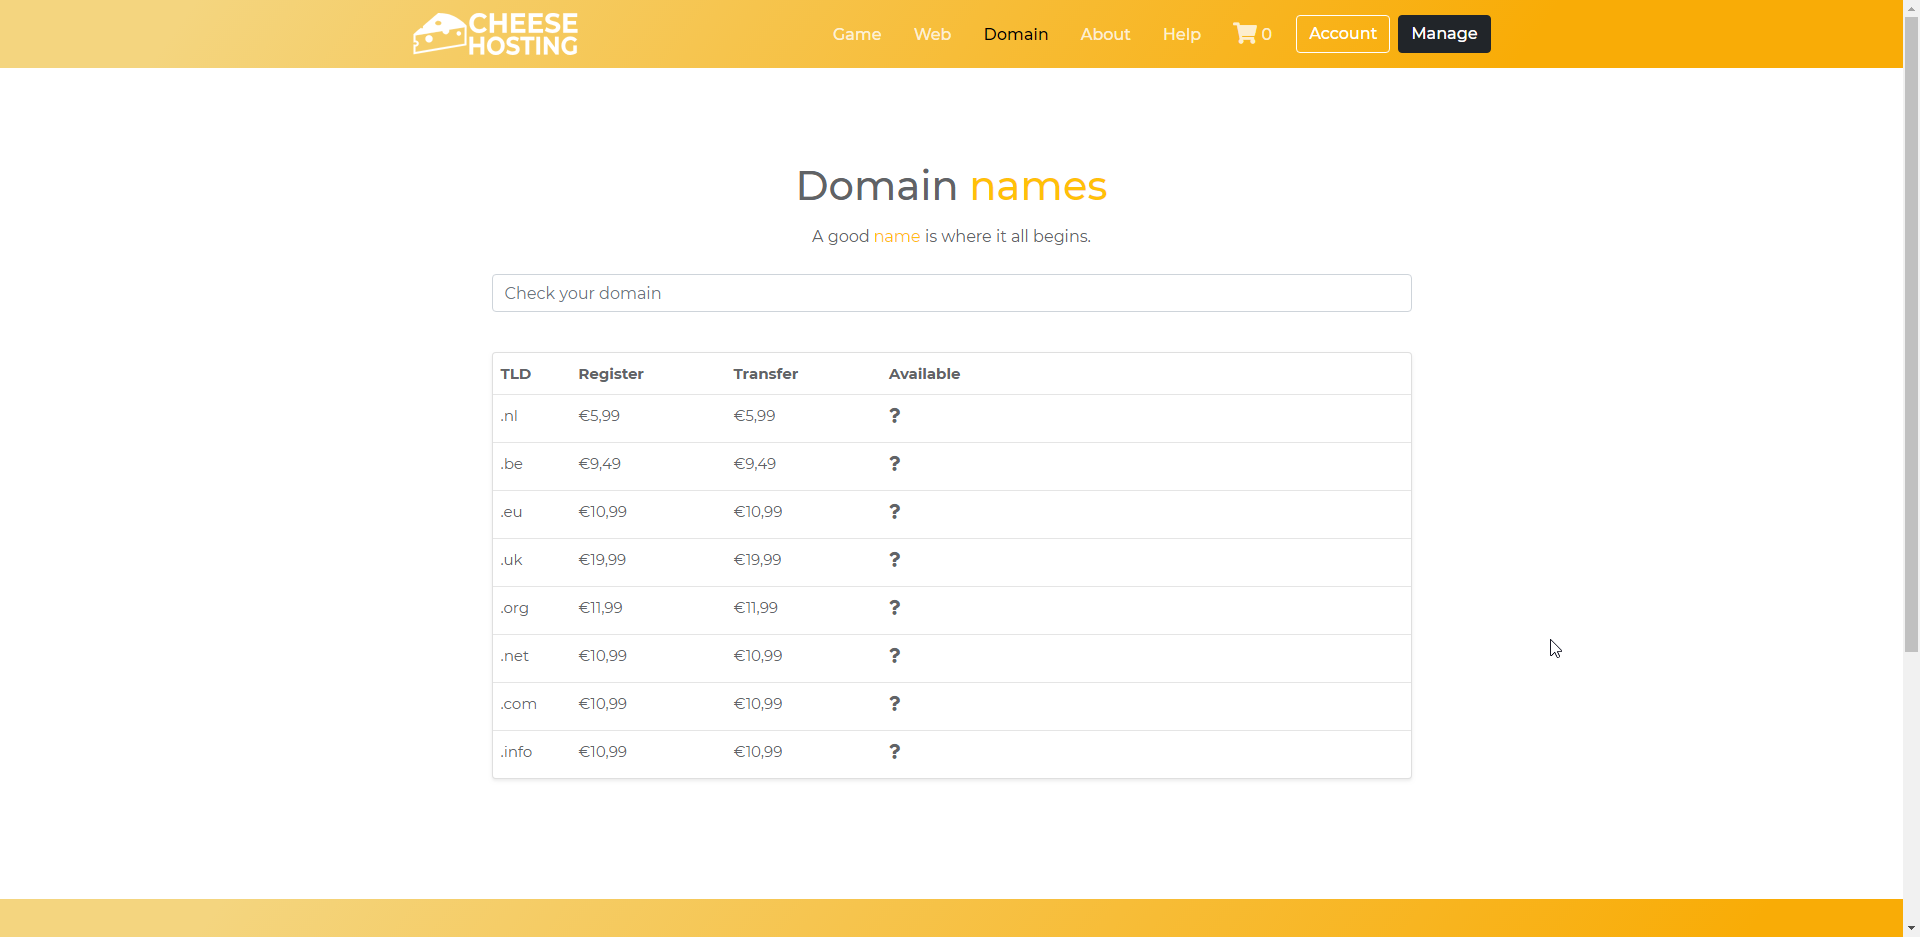The image size is (1920, 937).
Task: Open the Help navigation link
Action: point(1181,34)
